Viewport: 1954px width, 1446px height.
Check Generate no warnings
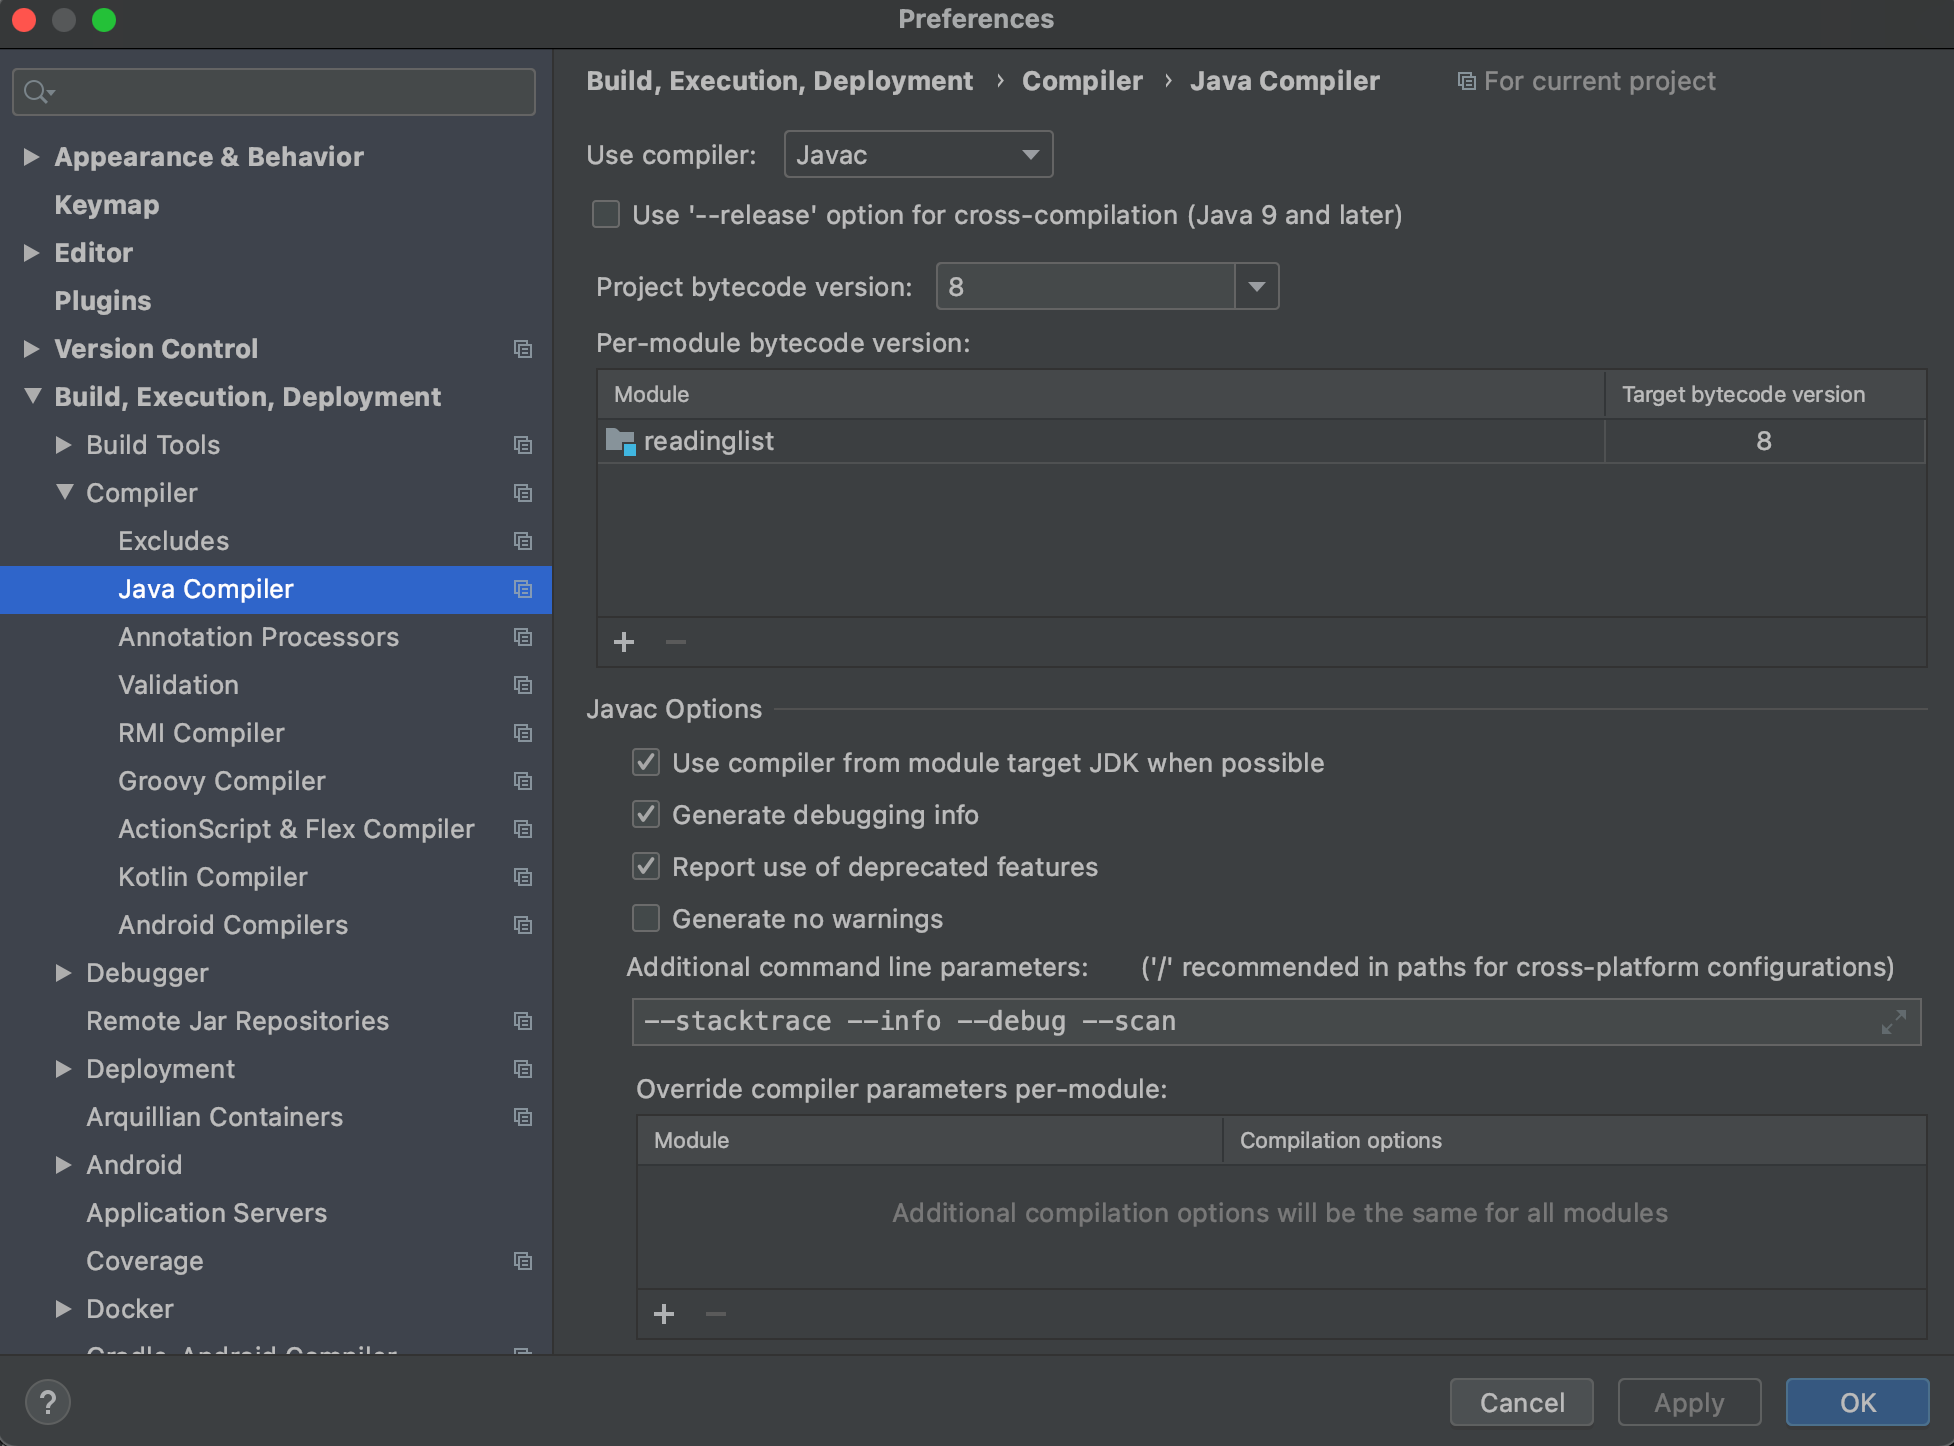click(x=646, y=919)
